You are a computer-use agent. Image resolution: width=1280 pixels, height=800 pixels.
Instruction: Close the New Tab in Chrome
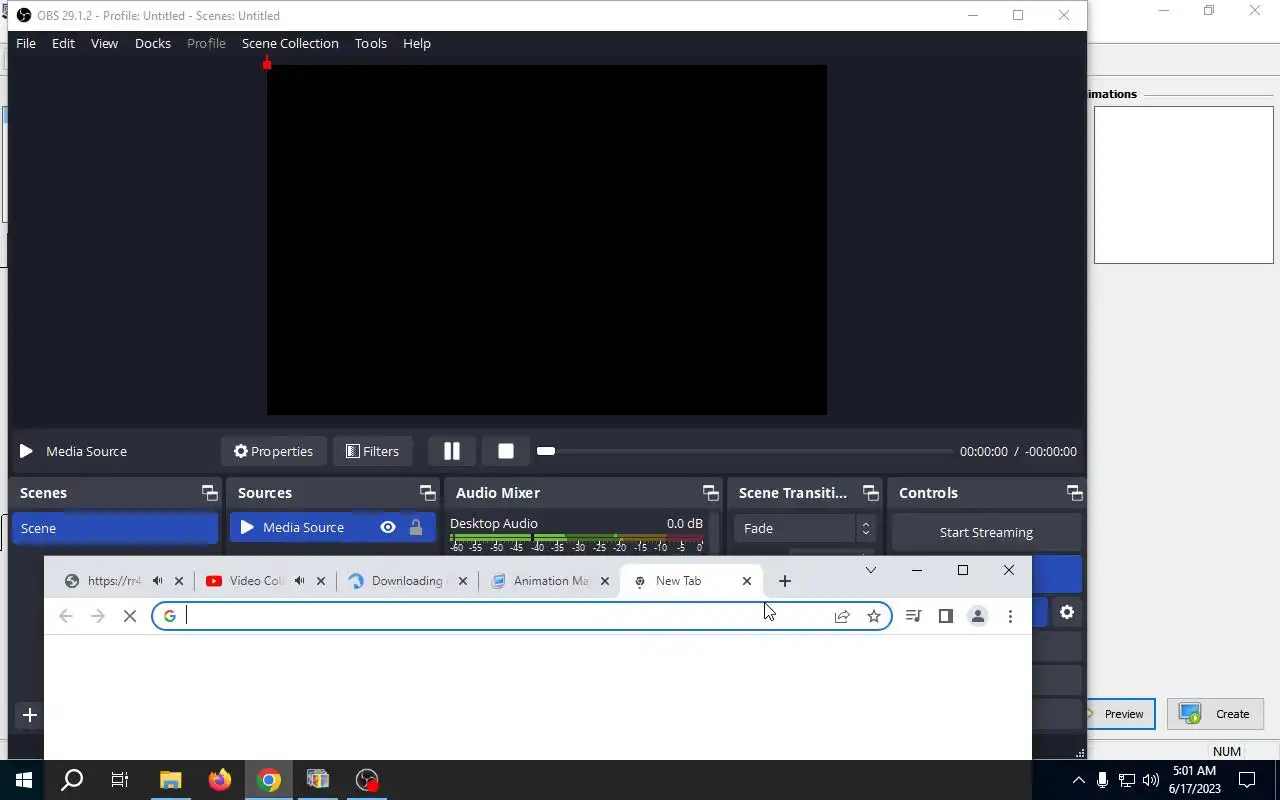pyautogui.click(x=746, y=581)
